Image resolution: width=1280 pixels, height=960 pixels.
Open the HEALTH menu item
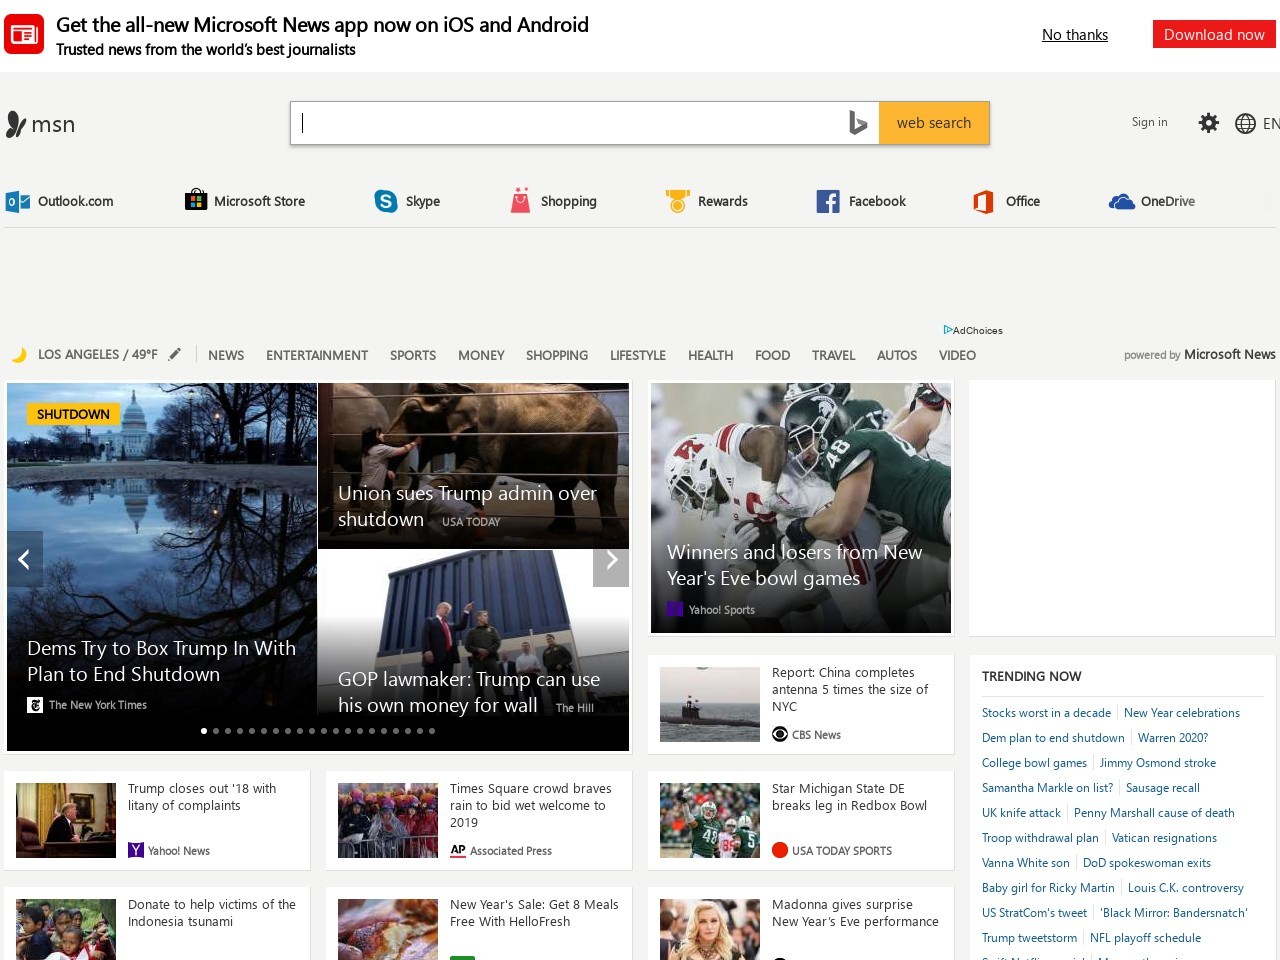tap(710, 355)
